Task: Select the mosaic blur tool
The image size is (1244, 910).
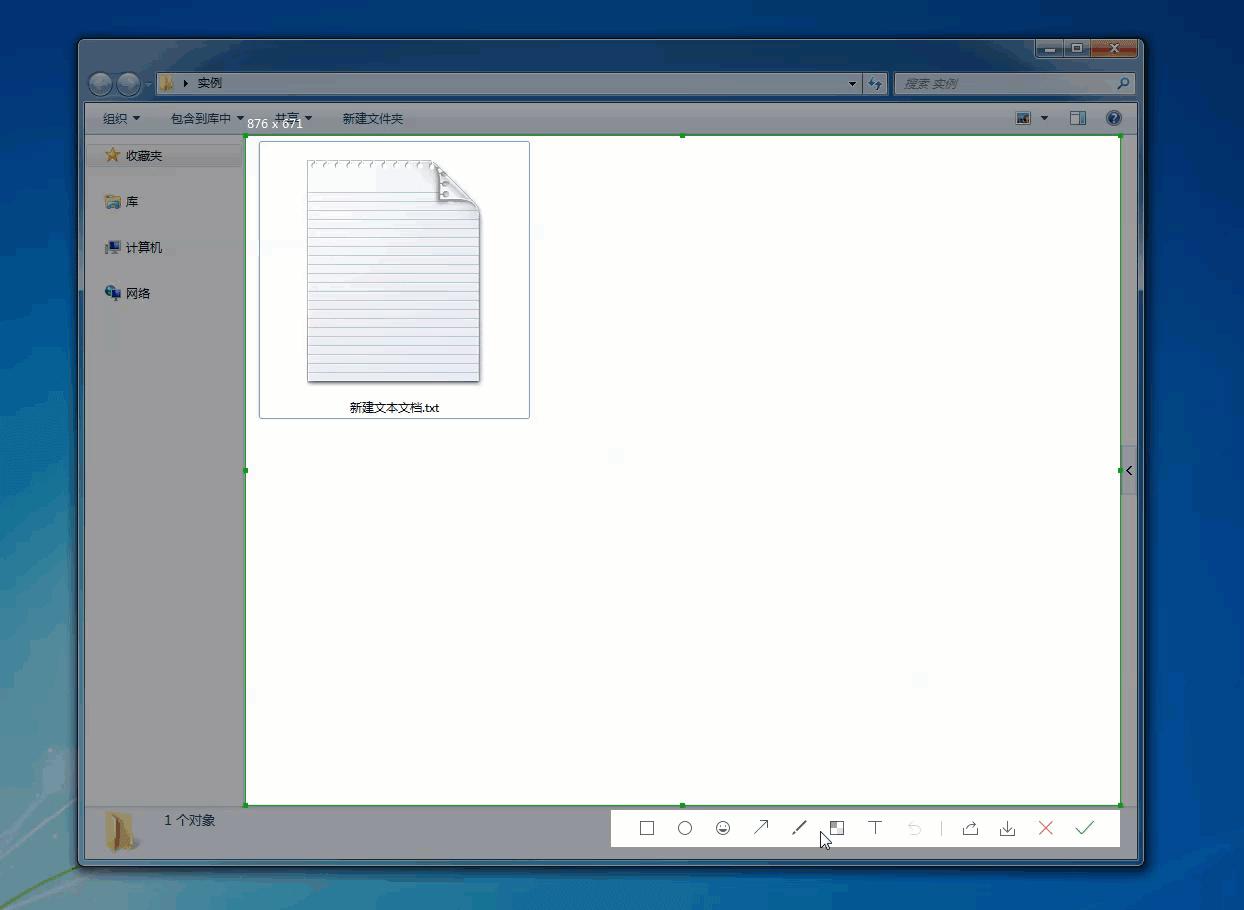Action: [837, 828]
